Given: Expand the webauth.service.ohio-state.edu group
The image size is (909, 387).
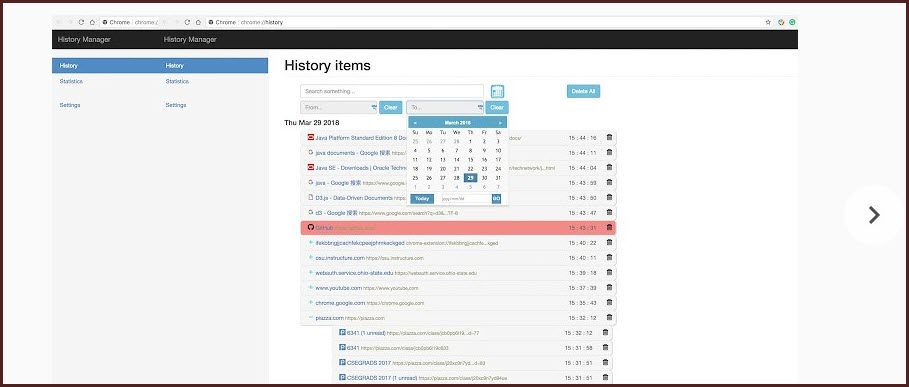Looking at the screenshot, I should pyautogui.click(x=311, y=272).
